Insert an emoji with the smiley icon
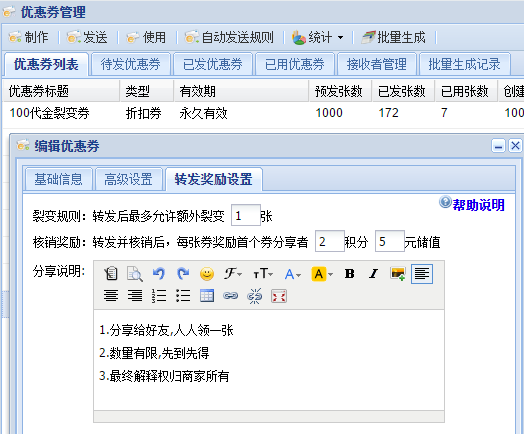Viewport: 524px width, 434px height. pos(207,274)
